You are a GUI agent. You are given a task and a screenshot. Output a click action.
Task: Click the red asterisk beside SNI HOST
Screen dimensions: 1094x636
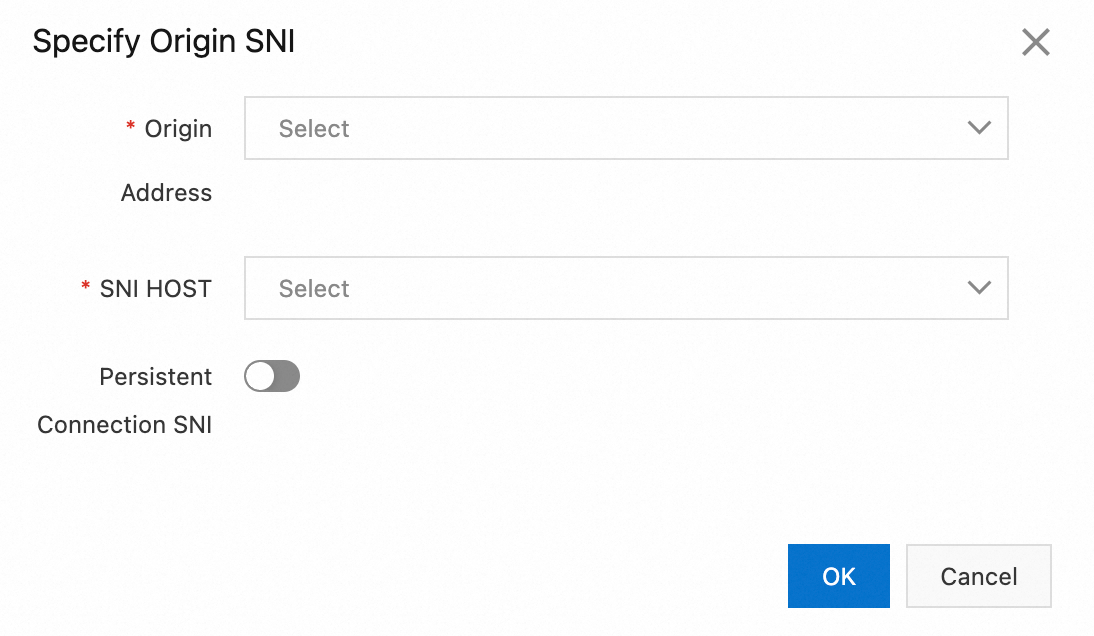tap(86, 288)
